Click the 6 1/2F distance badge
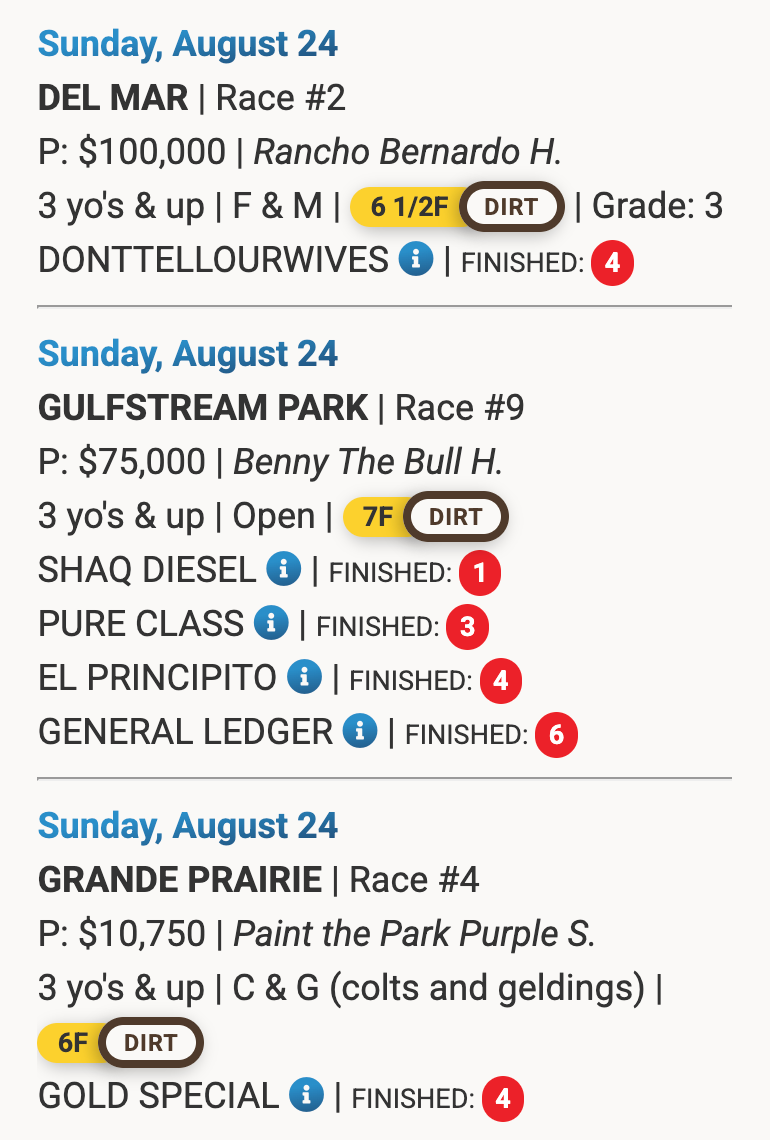The width and height of the screenshot is (770, 1140). coord(409,207)
